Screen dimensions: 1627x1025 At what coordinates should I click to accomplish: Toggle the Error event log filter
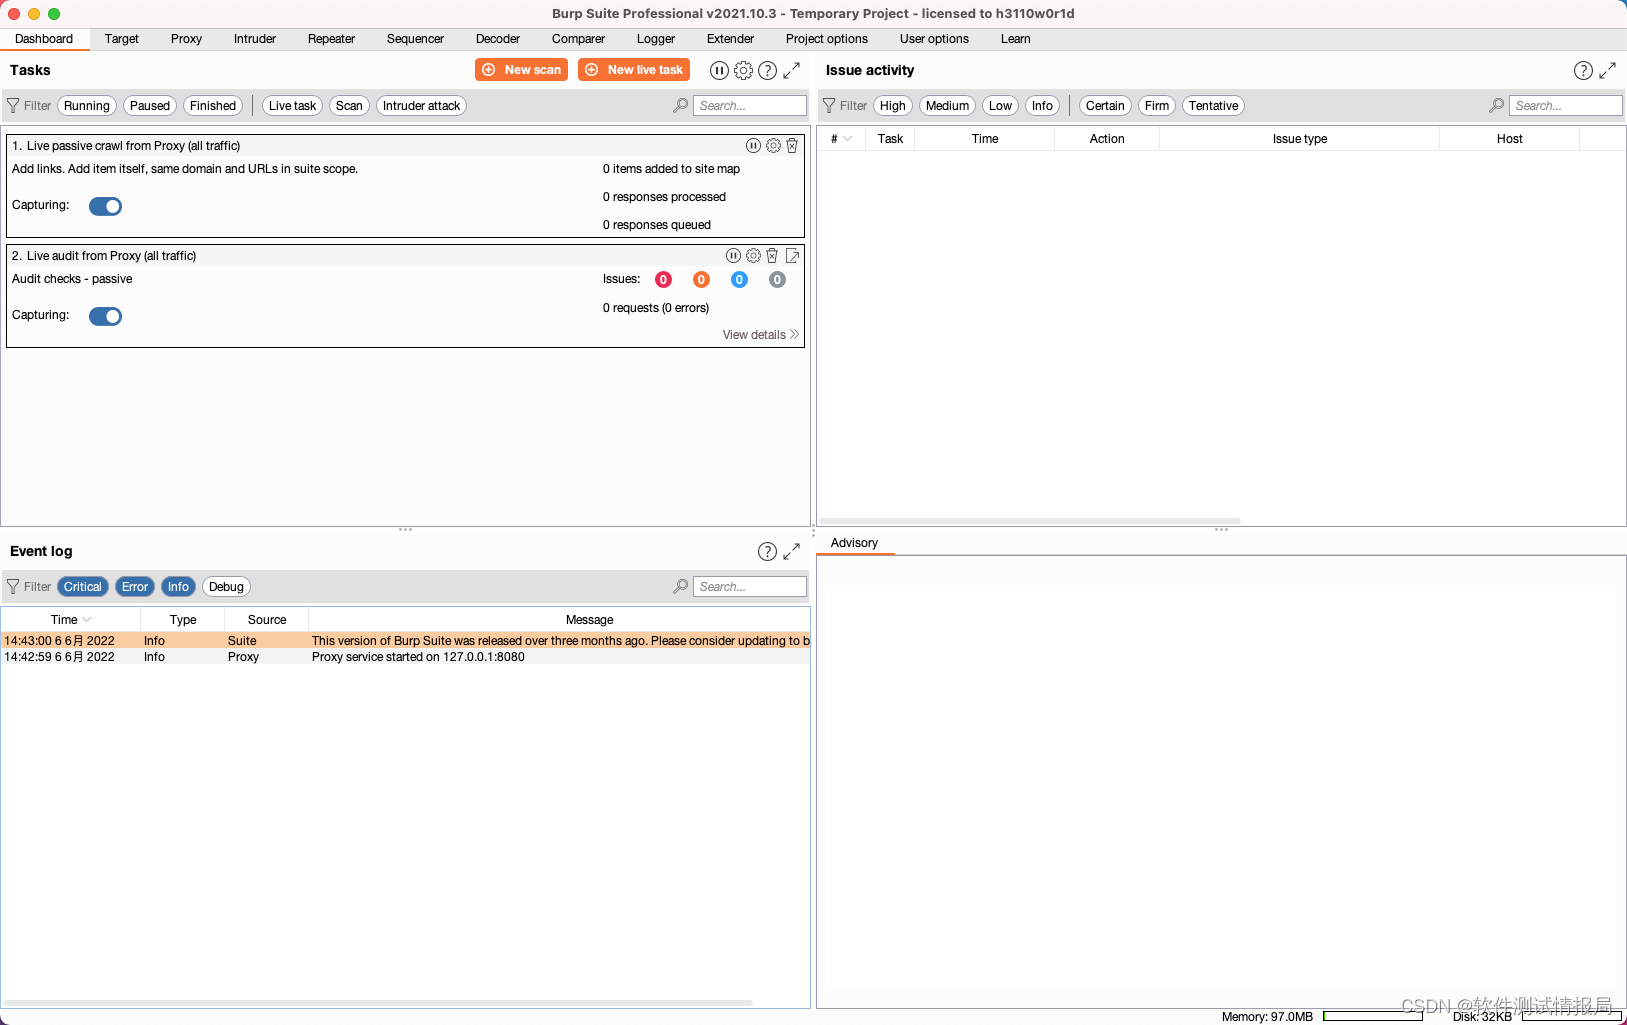[135, 587]
